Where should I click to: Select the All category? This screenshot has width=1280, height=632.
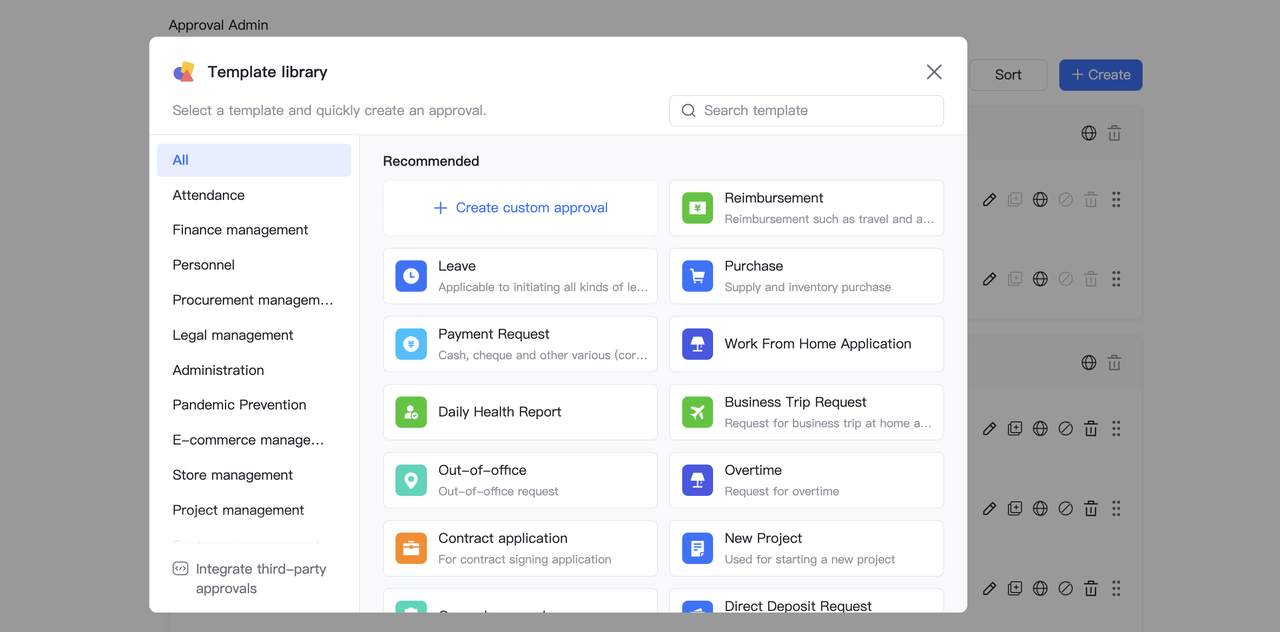point(254,160)
